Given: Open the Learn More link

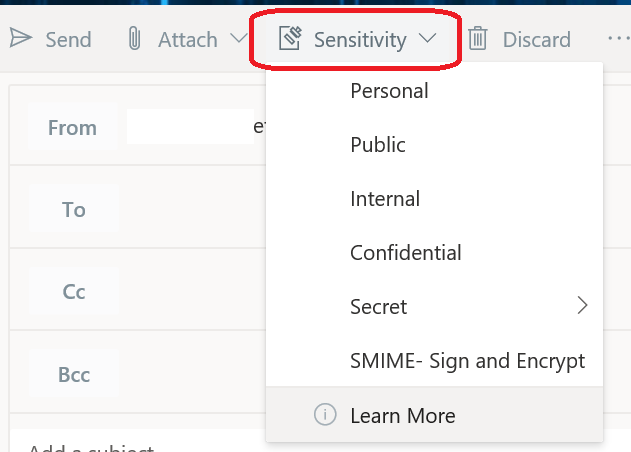Looking at the screenshot, I should click(x=402, y=415).
